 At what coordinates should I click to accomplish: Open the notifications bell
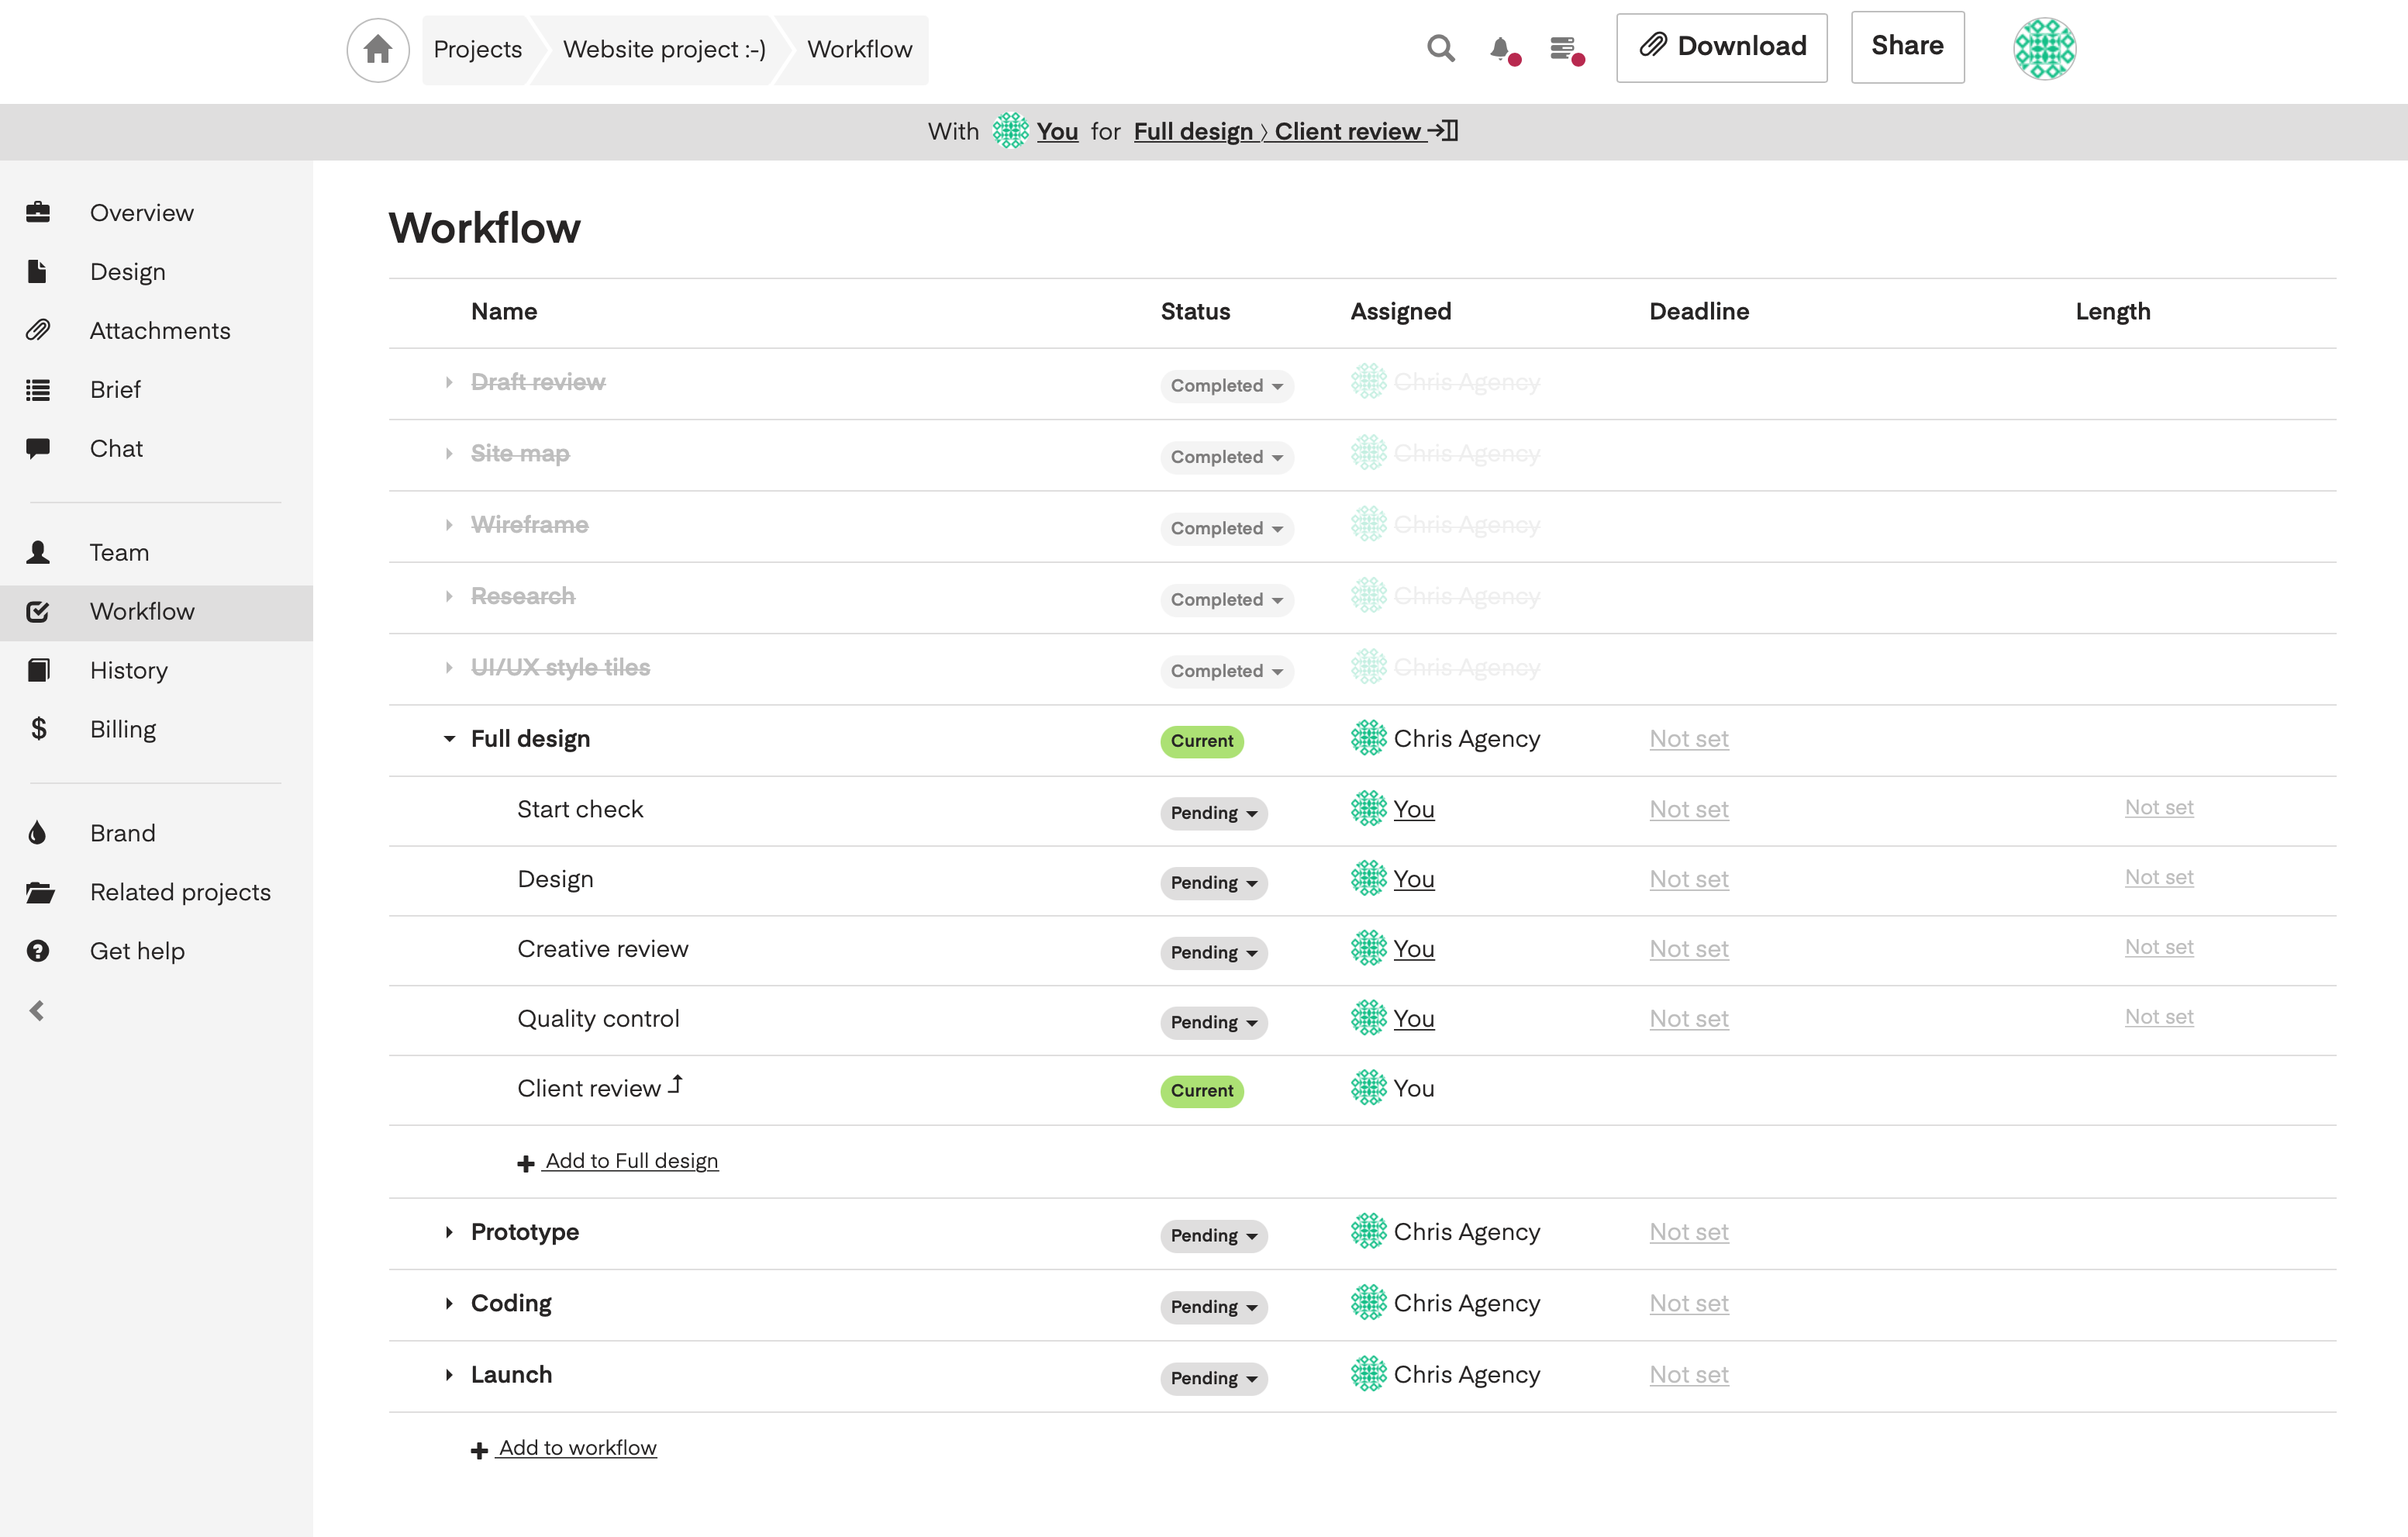pyautogui.click(x=1500, y=48)
